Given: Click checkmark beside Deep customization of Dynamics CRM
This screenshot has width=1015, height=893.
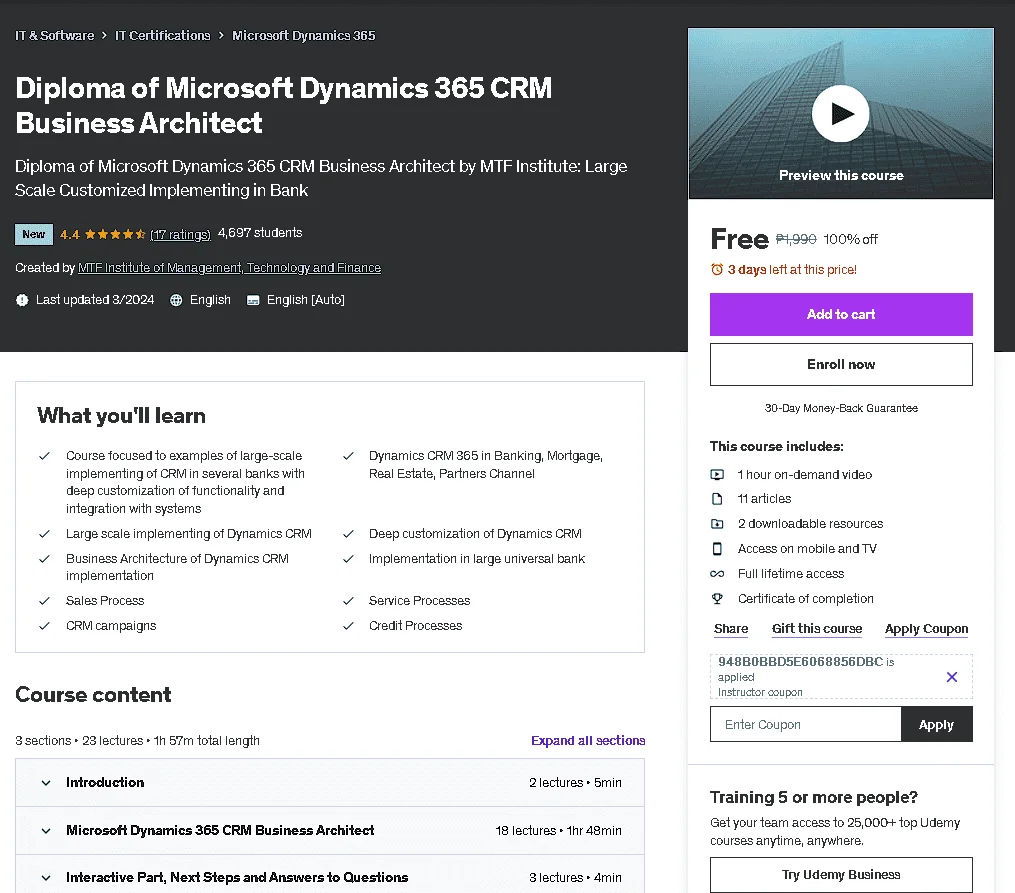Looking at the screenshot, I should (x=348, y=534).
